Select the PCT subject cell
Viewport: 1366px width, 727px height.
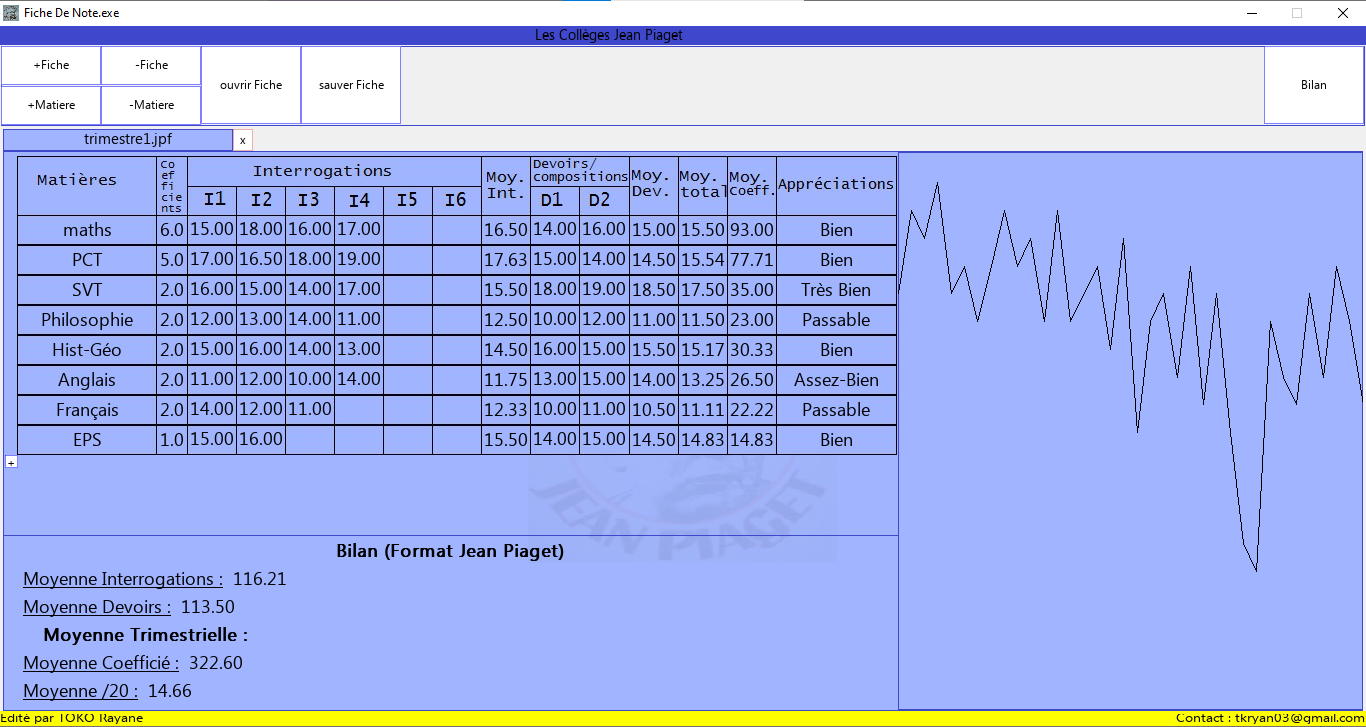(x=87, y=260)
